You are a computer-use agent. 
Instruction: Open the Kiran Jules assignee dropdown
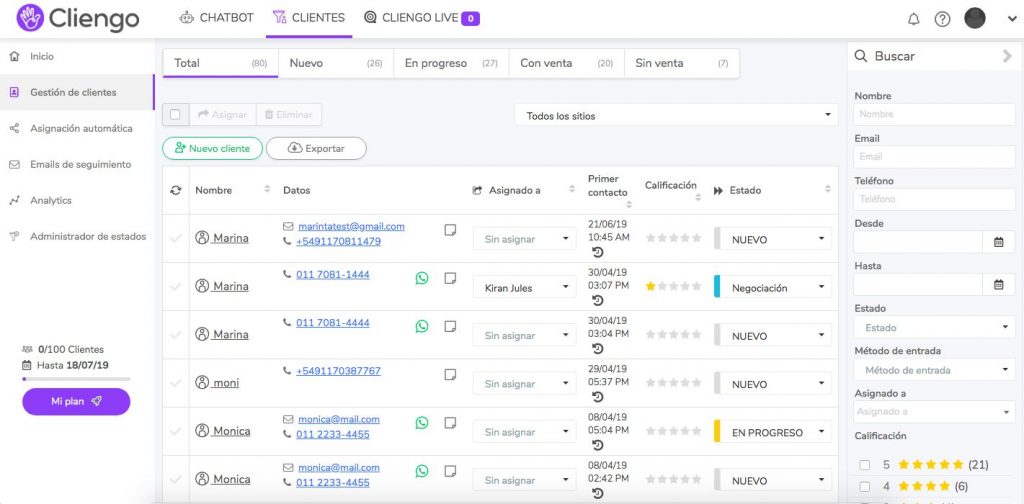tap(524, 288)
